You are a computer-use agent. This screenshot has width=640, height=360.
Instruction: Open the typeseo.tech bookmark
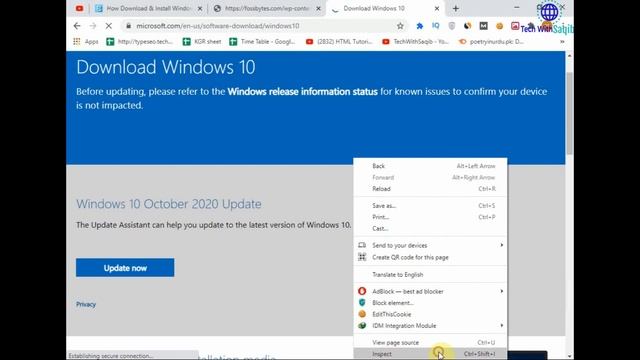[x=140, y=41]
